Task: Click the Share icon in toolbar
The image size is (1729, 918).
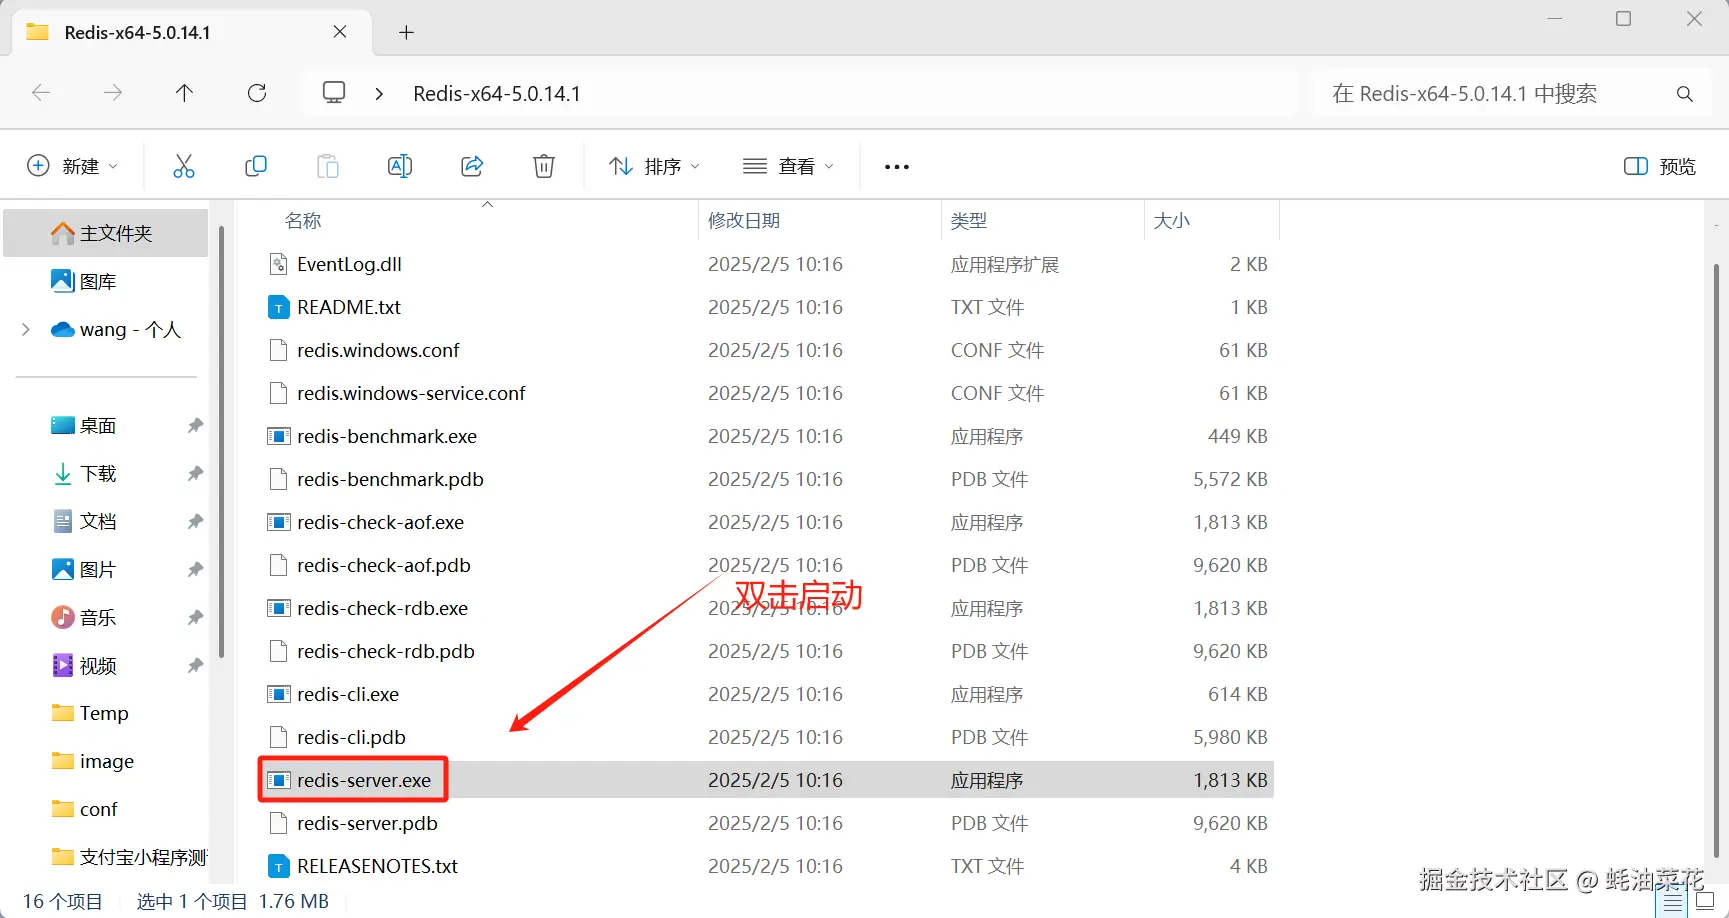Action: (x=472, y=166)
